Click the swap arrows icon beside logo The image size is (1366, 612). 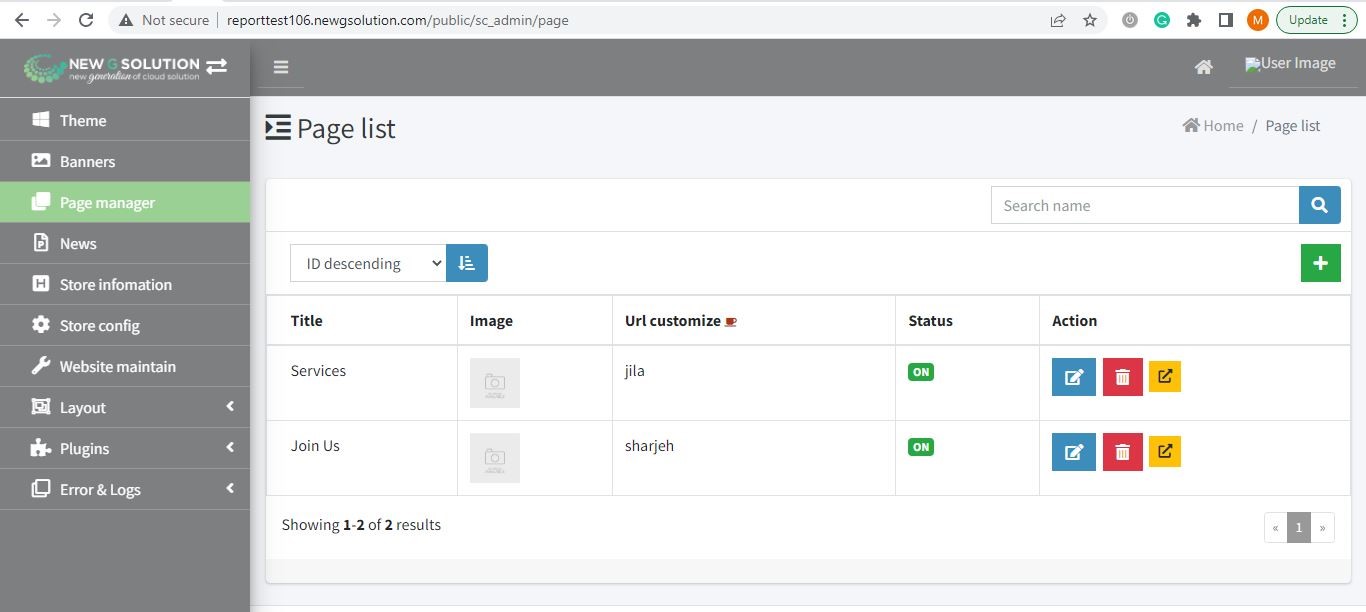tap(217, 67)
